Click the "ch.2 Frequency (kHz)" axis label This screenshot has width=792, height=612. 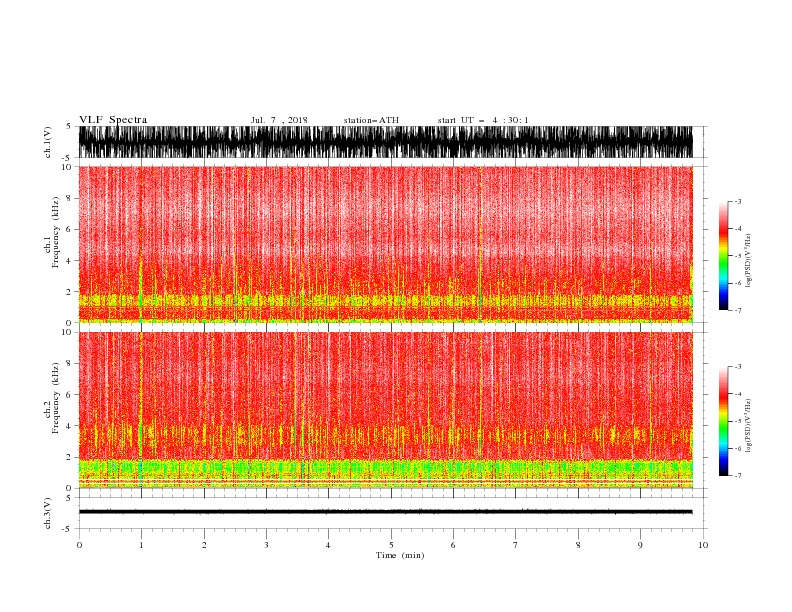(x=52, y=398)
